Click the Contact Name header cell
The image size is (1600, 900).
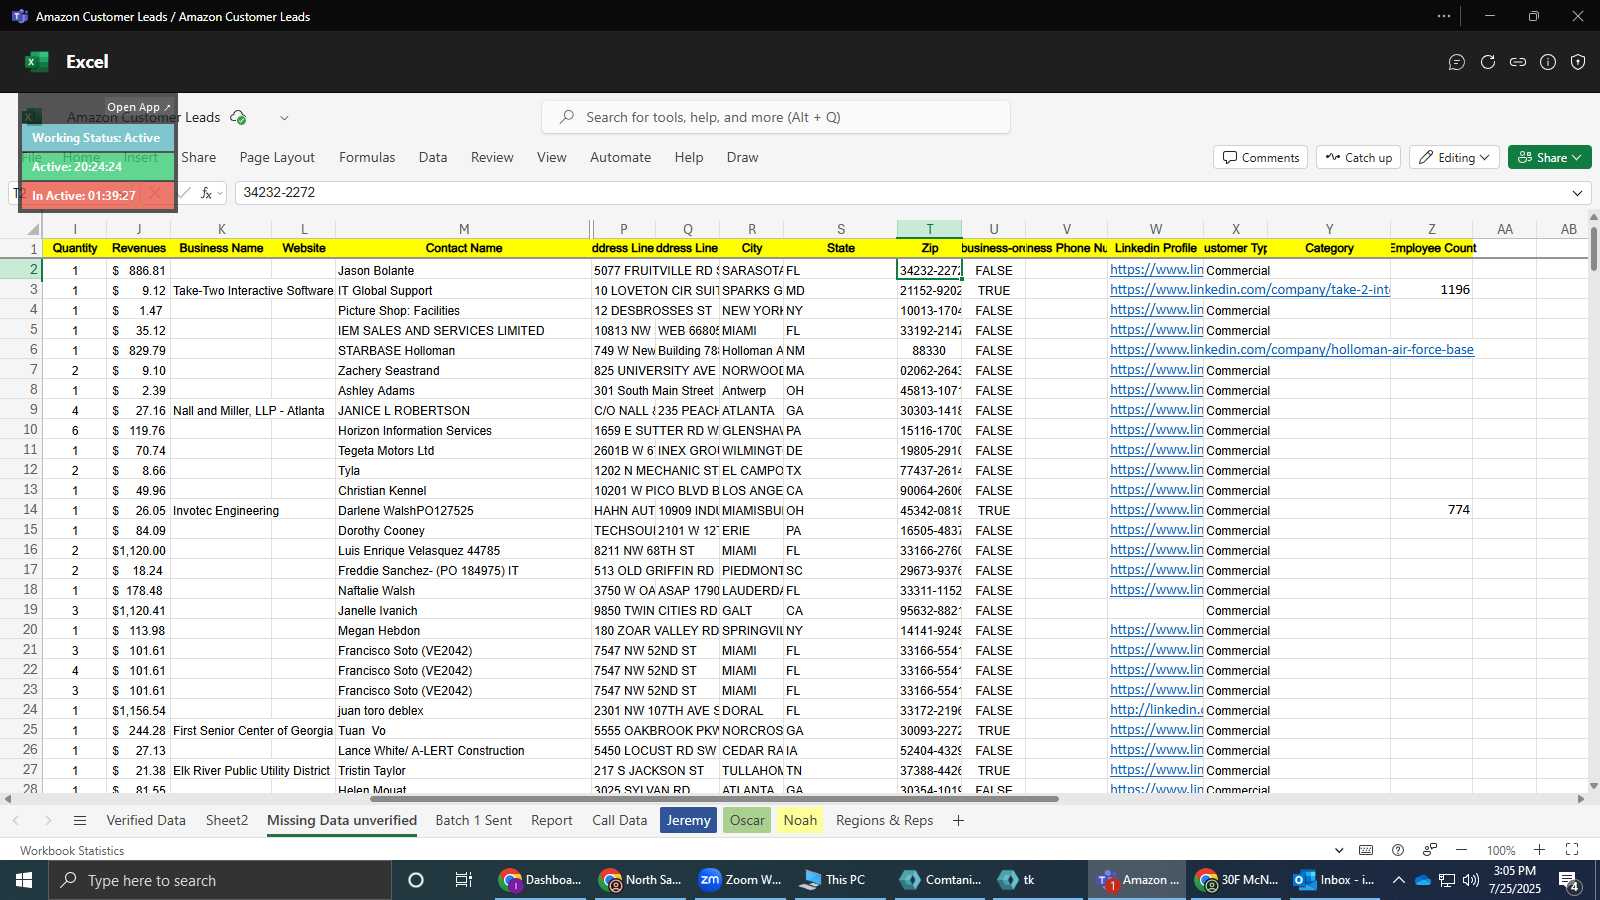(x=463, y=248)
